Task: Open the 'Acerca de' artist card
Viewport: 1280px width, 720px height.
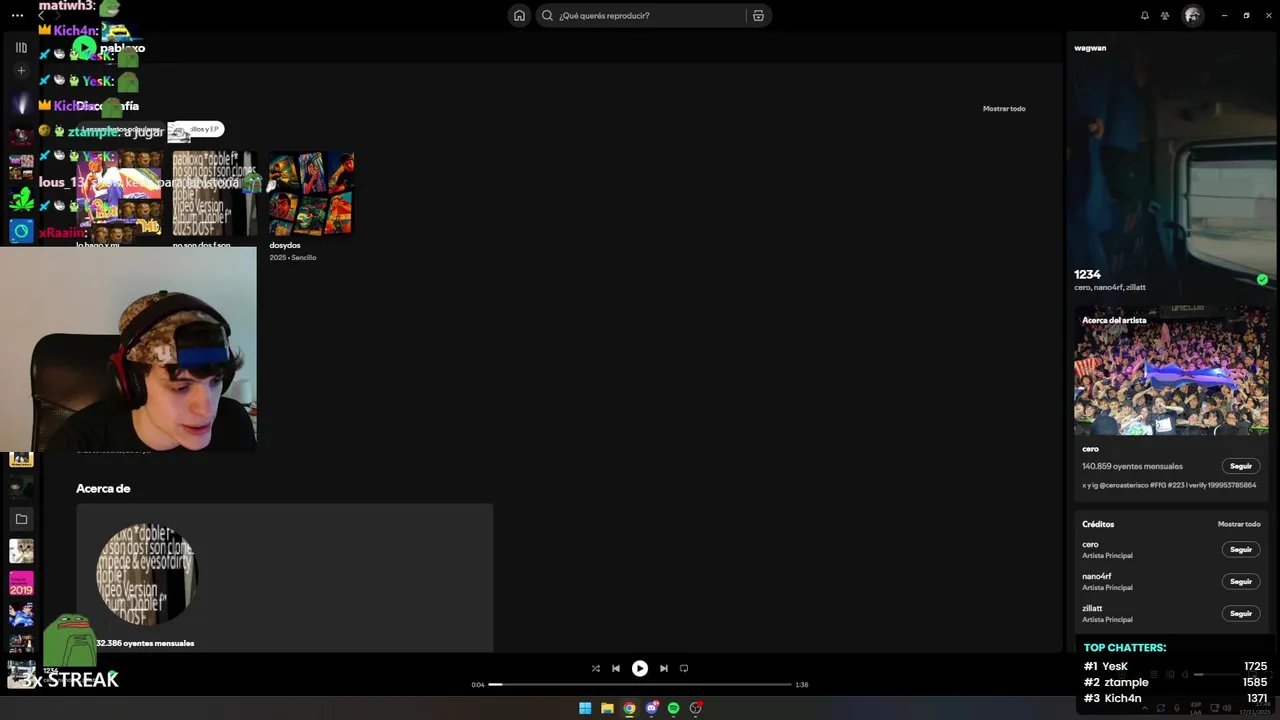Action: pyautogui.click(x=284, y=578)
